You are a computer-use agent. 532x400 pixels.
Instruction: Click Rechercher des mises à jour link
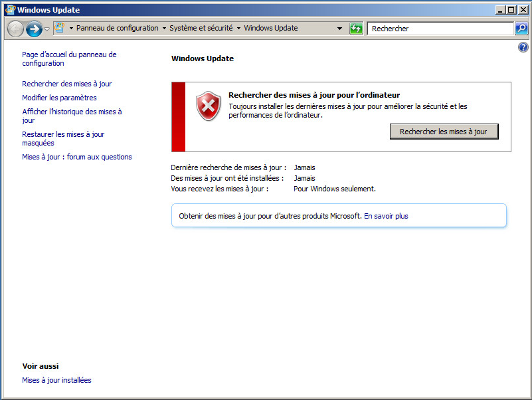pyautogui.click(x=67, y=83)
